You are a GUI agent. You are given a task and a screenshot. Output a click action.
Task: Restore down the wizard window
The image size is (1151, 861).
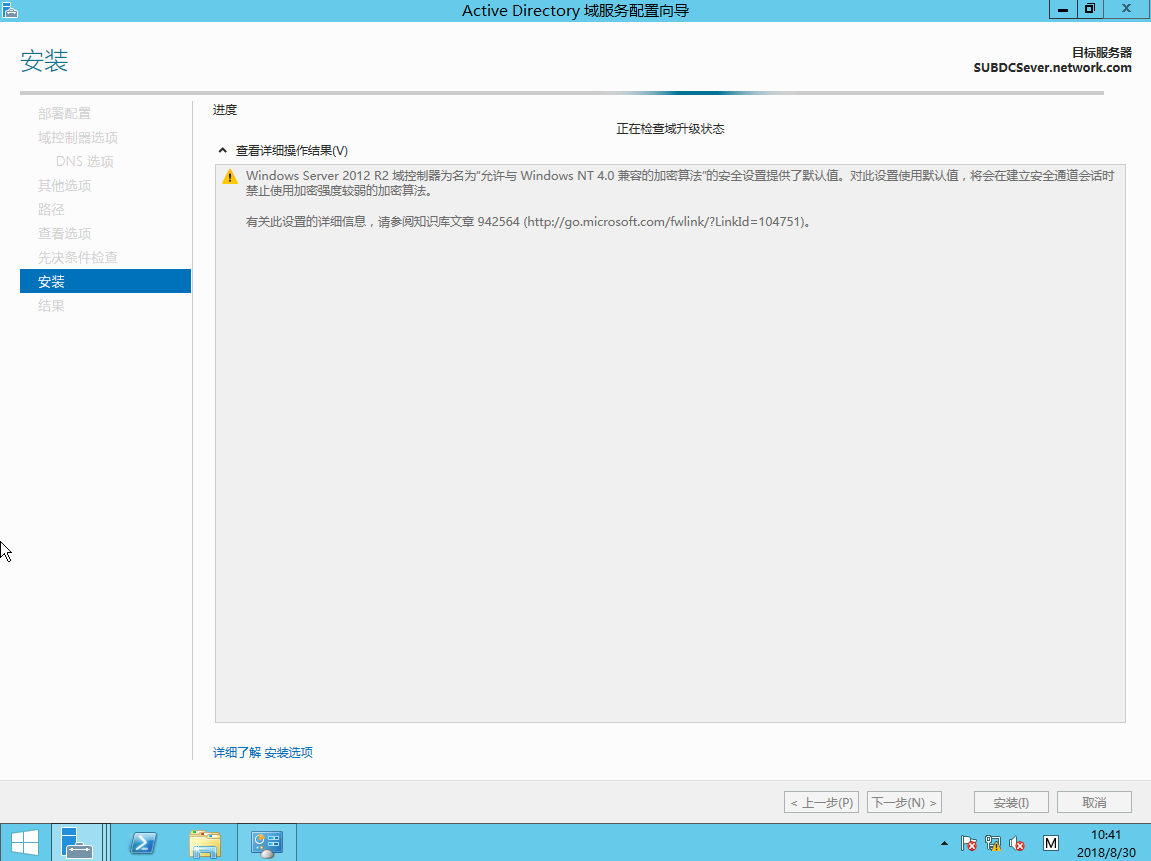click(x=1089, y=9)
